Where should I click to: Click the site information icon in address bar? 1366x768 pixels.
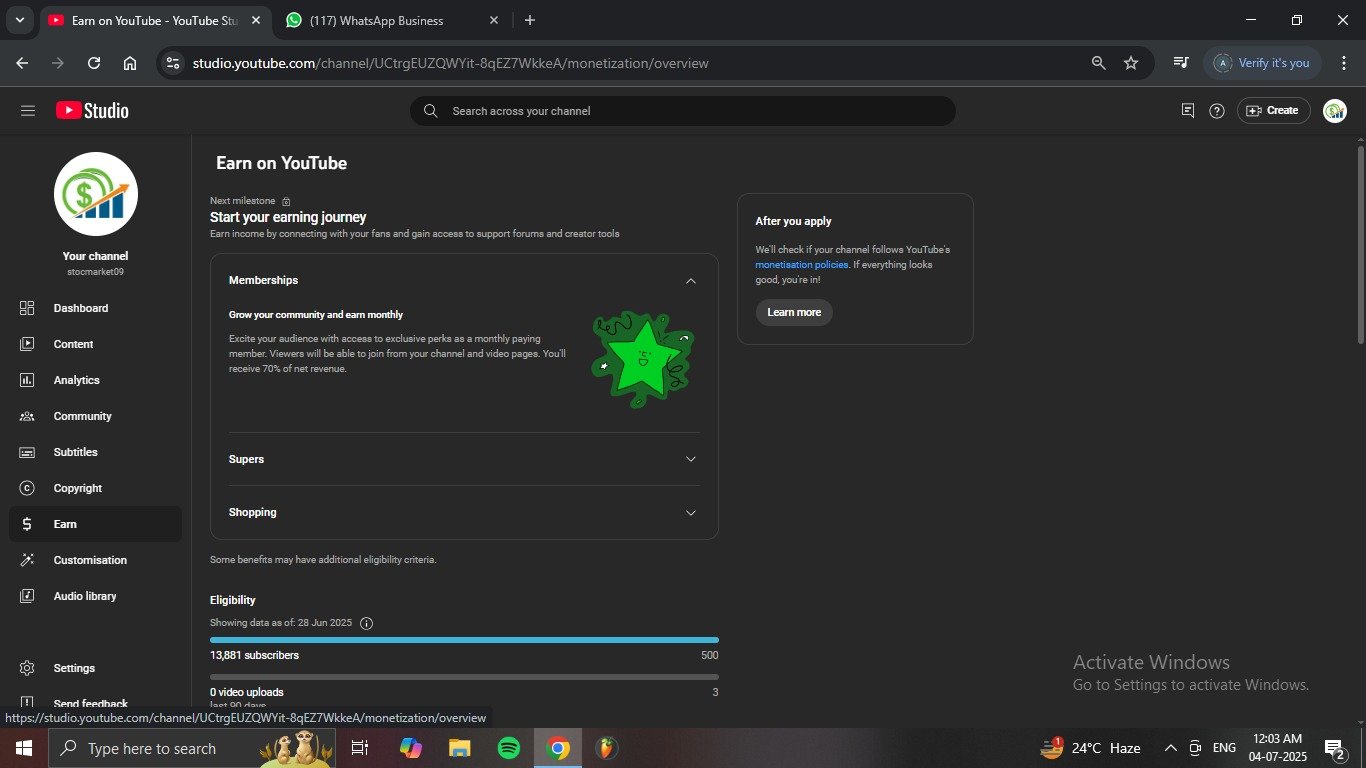[173, 63]
